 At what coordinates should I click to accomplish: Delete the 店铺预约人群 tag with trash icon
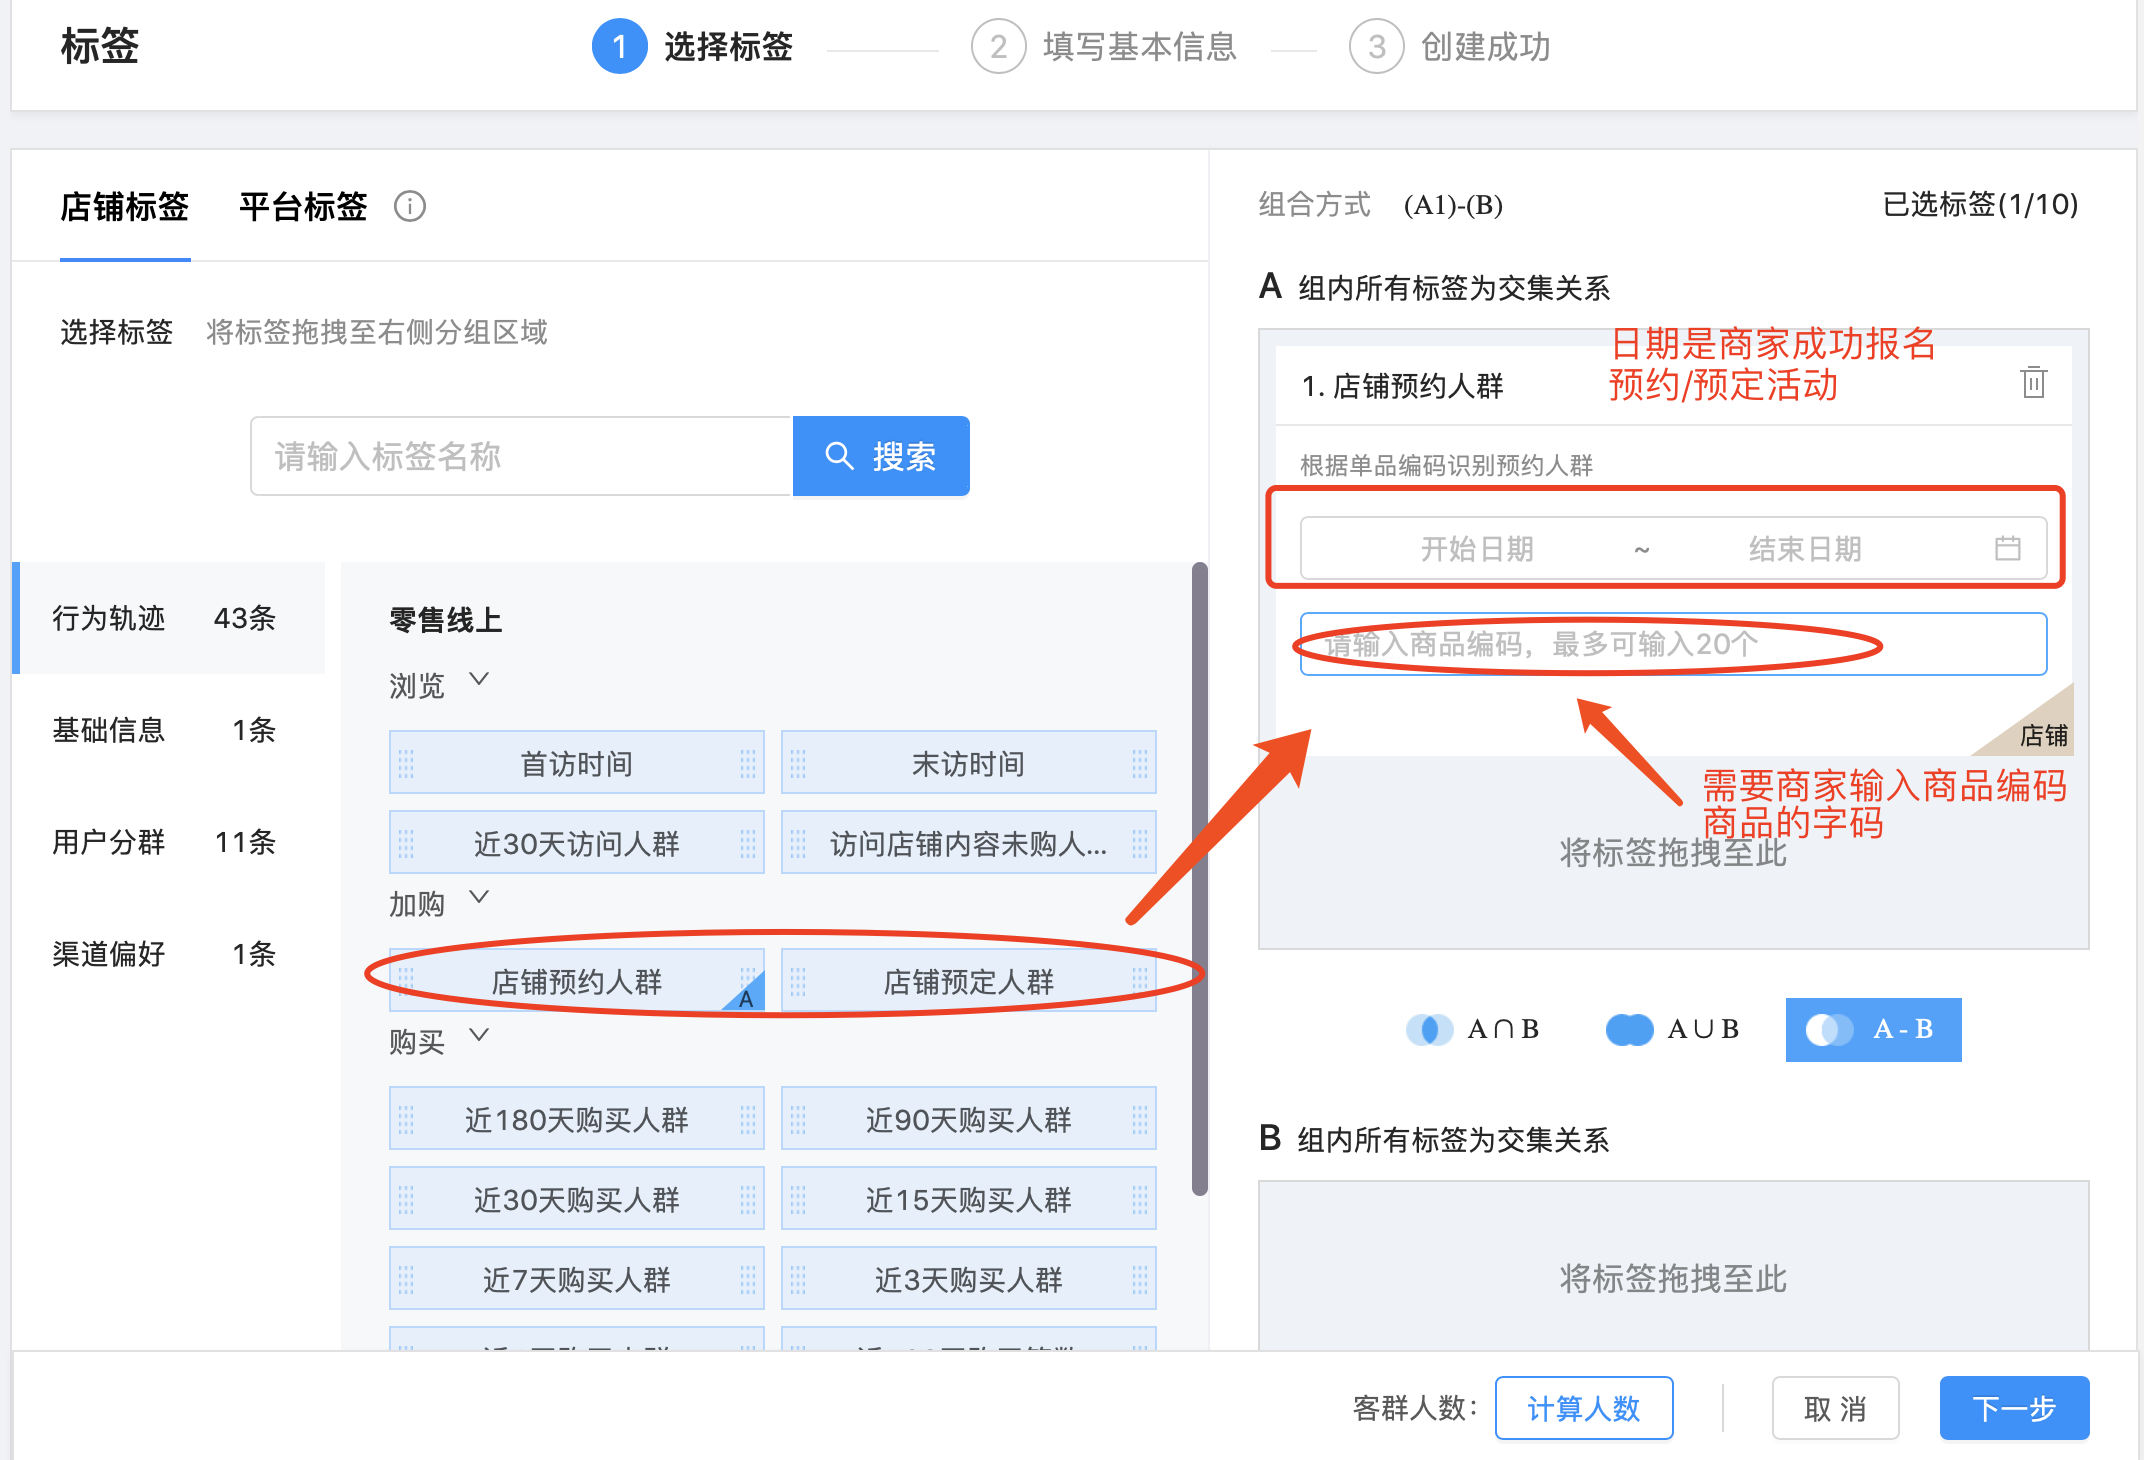[x=2033, y=383]
